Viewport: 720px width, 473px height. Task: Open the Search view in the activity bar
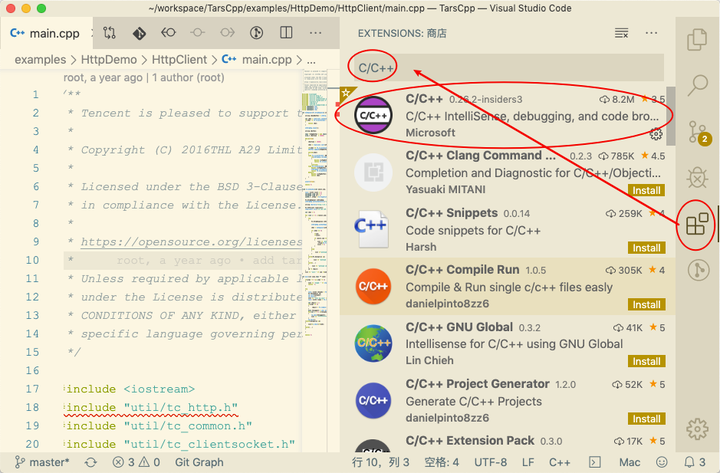pyautogui.click(x=697, y=85)
